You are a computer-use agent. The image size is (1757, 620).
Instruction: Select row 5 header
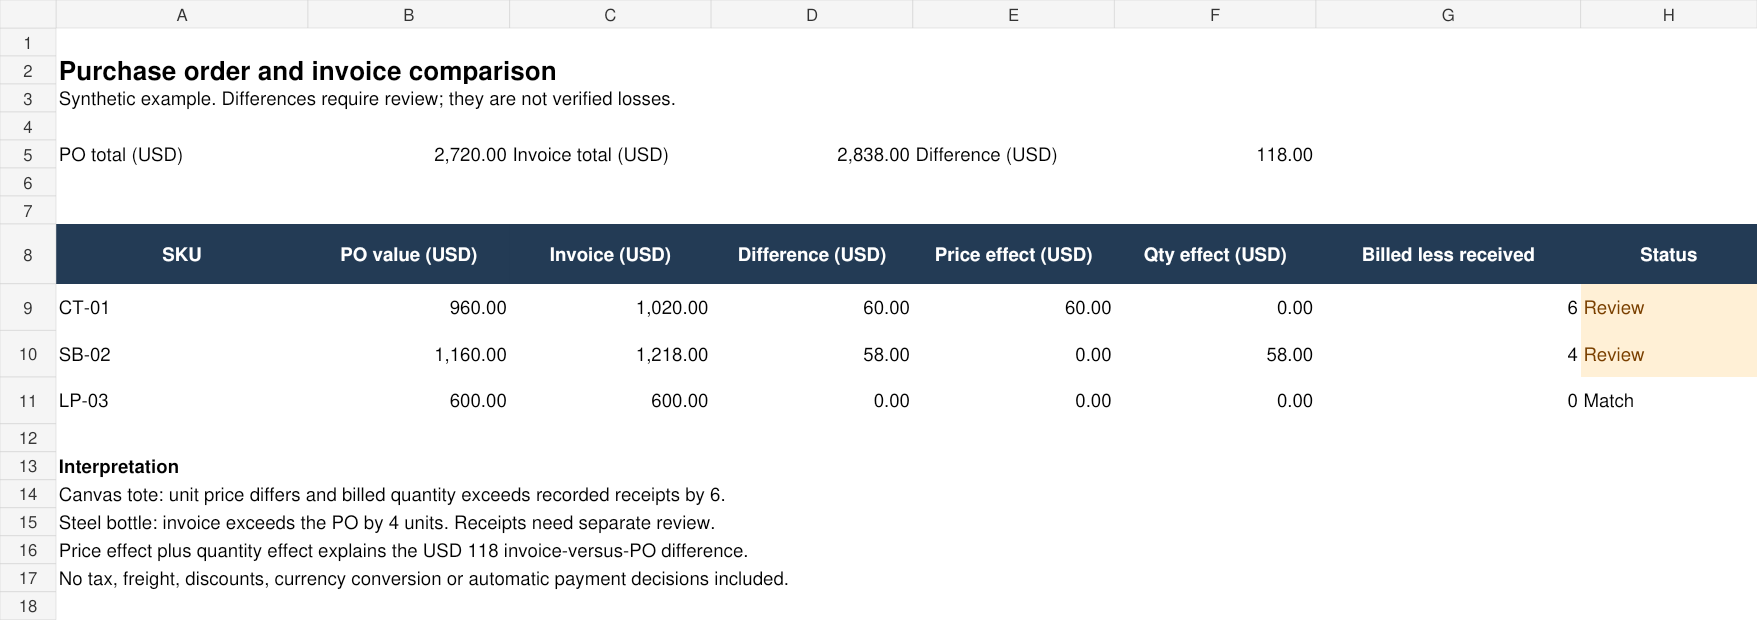pos(28,155)
